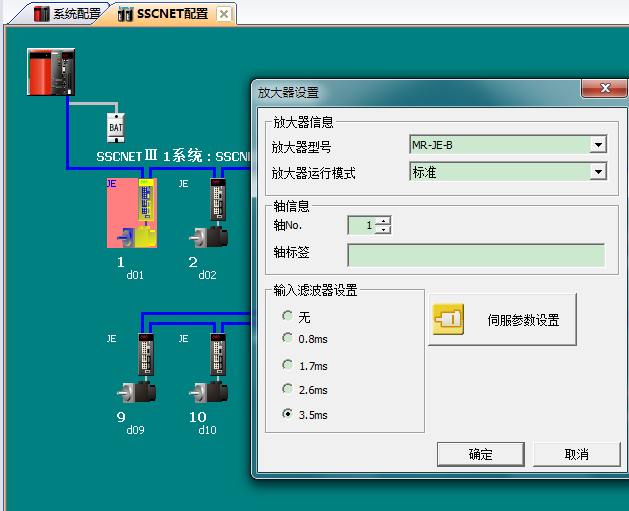Select the 无 filter option

[x=288, y=316]
